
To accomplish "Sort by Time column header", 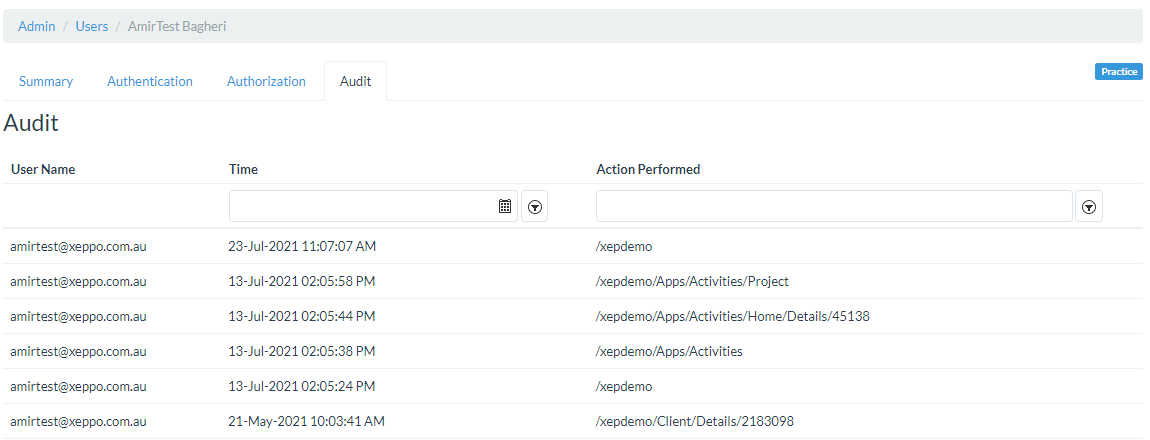I will pos(243,169).
